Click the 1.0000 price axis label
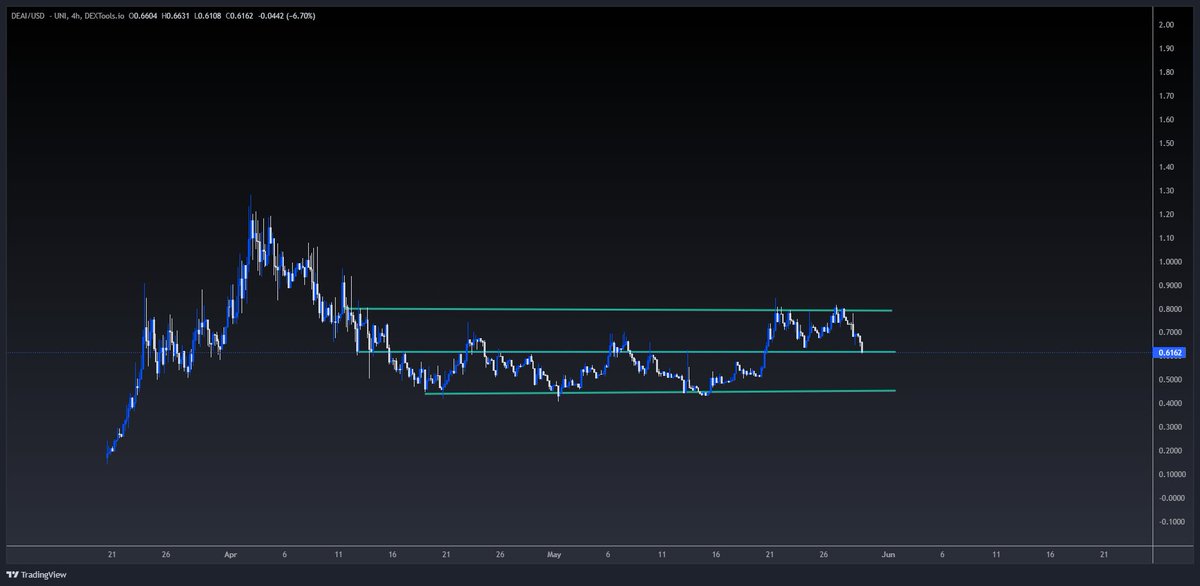 (x=1169, y=262)
